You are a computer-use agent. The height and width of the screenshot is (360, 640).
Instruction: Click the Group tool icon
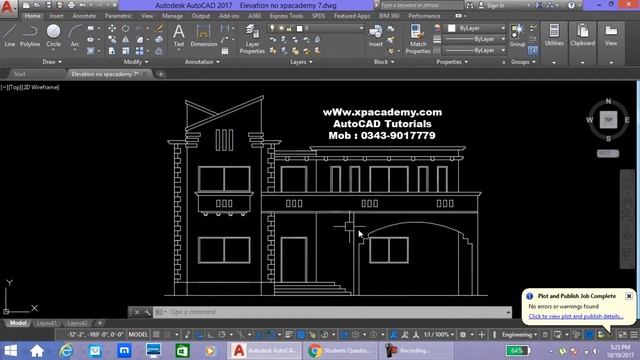[x=518, y=36]
